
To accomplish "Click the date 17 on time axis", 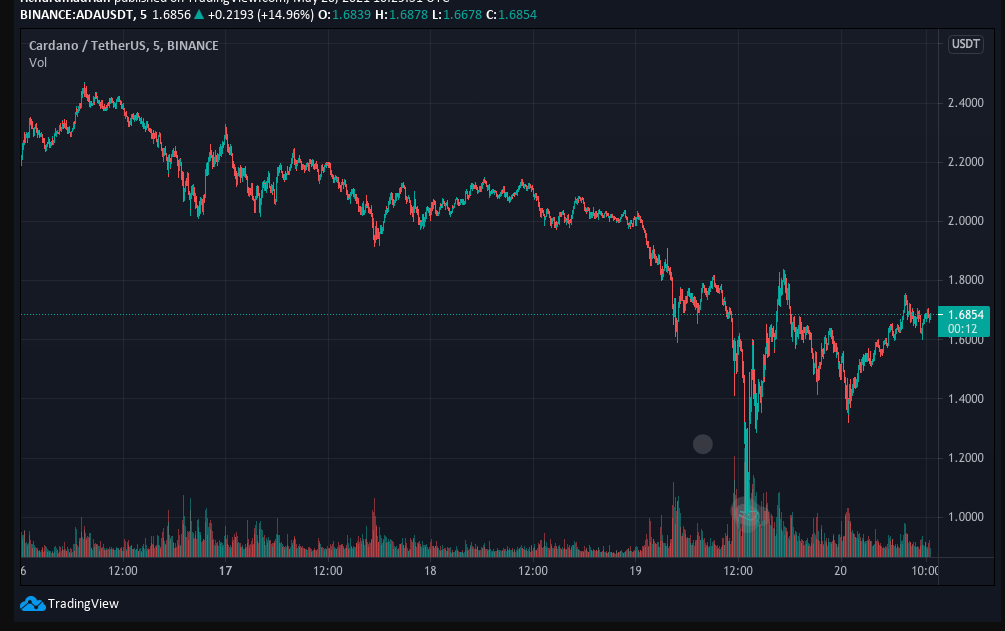I will tap(225, 571).
